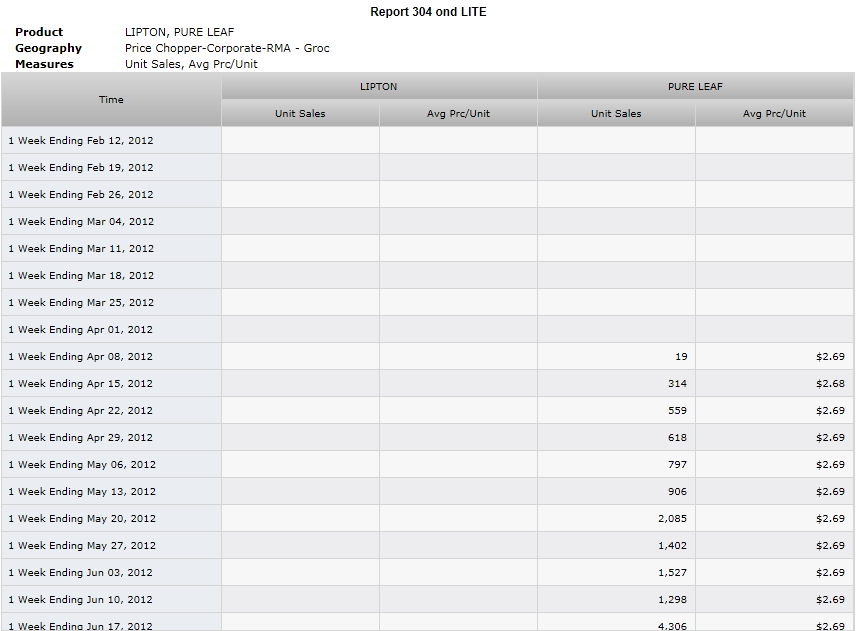Click the Apr 15, 2012 average price "$2.68"

pyautogui.click(x=830, y=384)
